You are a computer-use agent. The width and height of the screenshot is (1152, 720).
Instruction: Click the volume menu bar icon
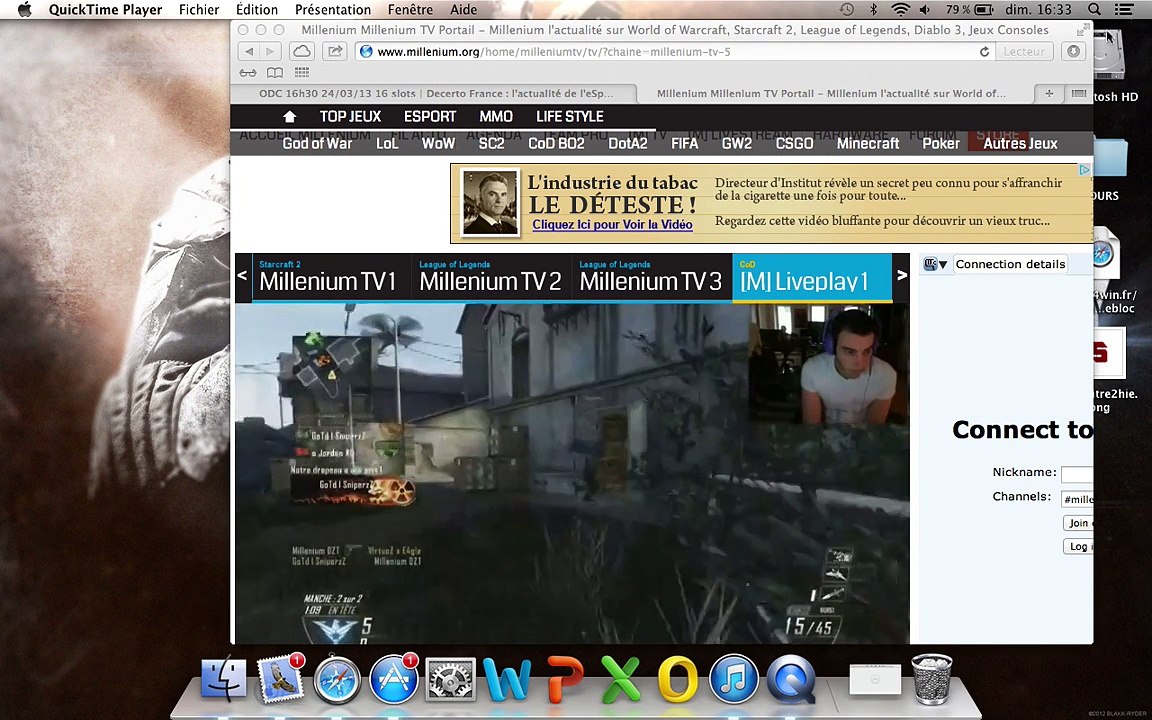(925, 10)
